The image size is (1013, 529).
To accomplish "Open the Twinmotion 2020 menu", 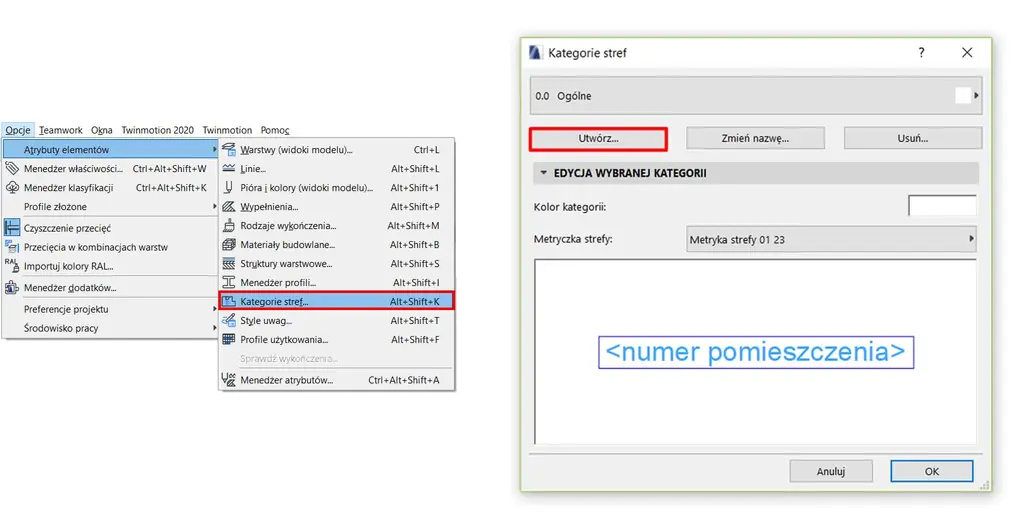I will [158, 130].
